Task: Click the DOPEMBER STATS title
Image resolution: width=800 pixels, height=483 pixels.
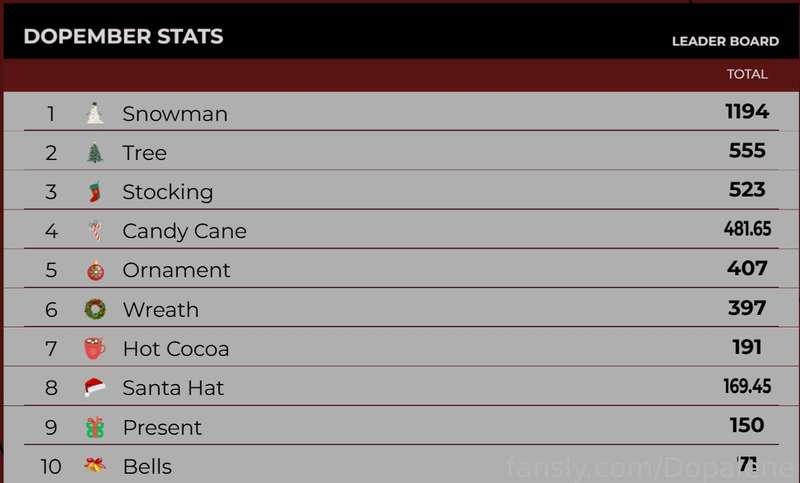Action: 123,36
